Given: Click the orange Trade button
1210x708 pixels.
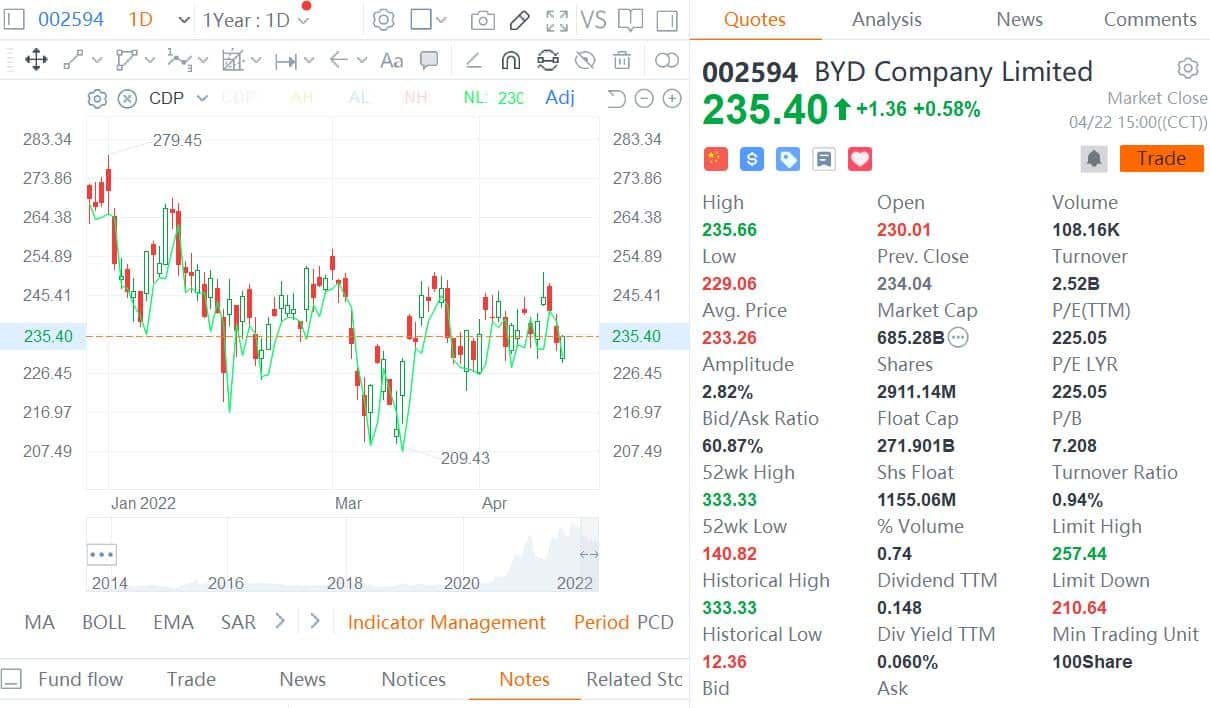Looking at the screenshot, I should (x=1161, y=158).
